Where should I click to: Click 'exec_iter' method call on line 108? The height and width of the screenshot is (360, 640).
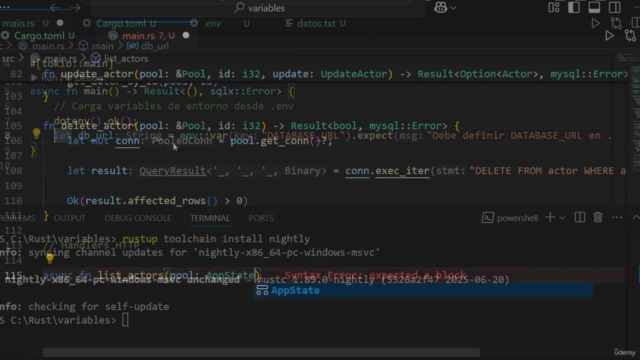pyautogui.click(x=402, y=171)
